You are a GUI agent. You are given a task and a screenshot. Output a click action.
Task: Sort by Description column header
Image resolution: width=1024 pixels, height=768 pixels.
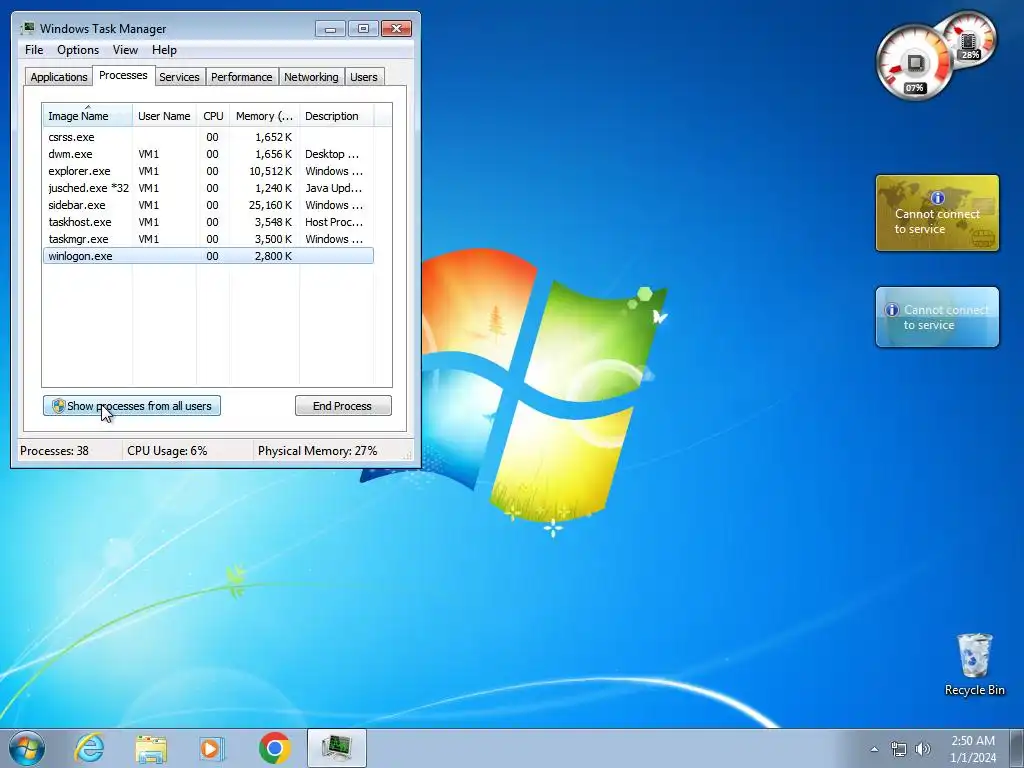336,116
